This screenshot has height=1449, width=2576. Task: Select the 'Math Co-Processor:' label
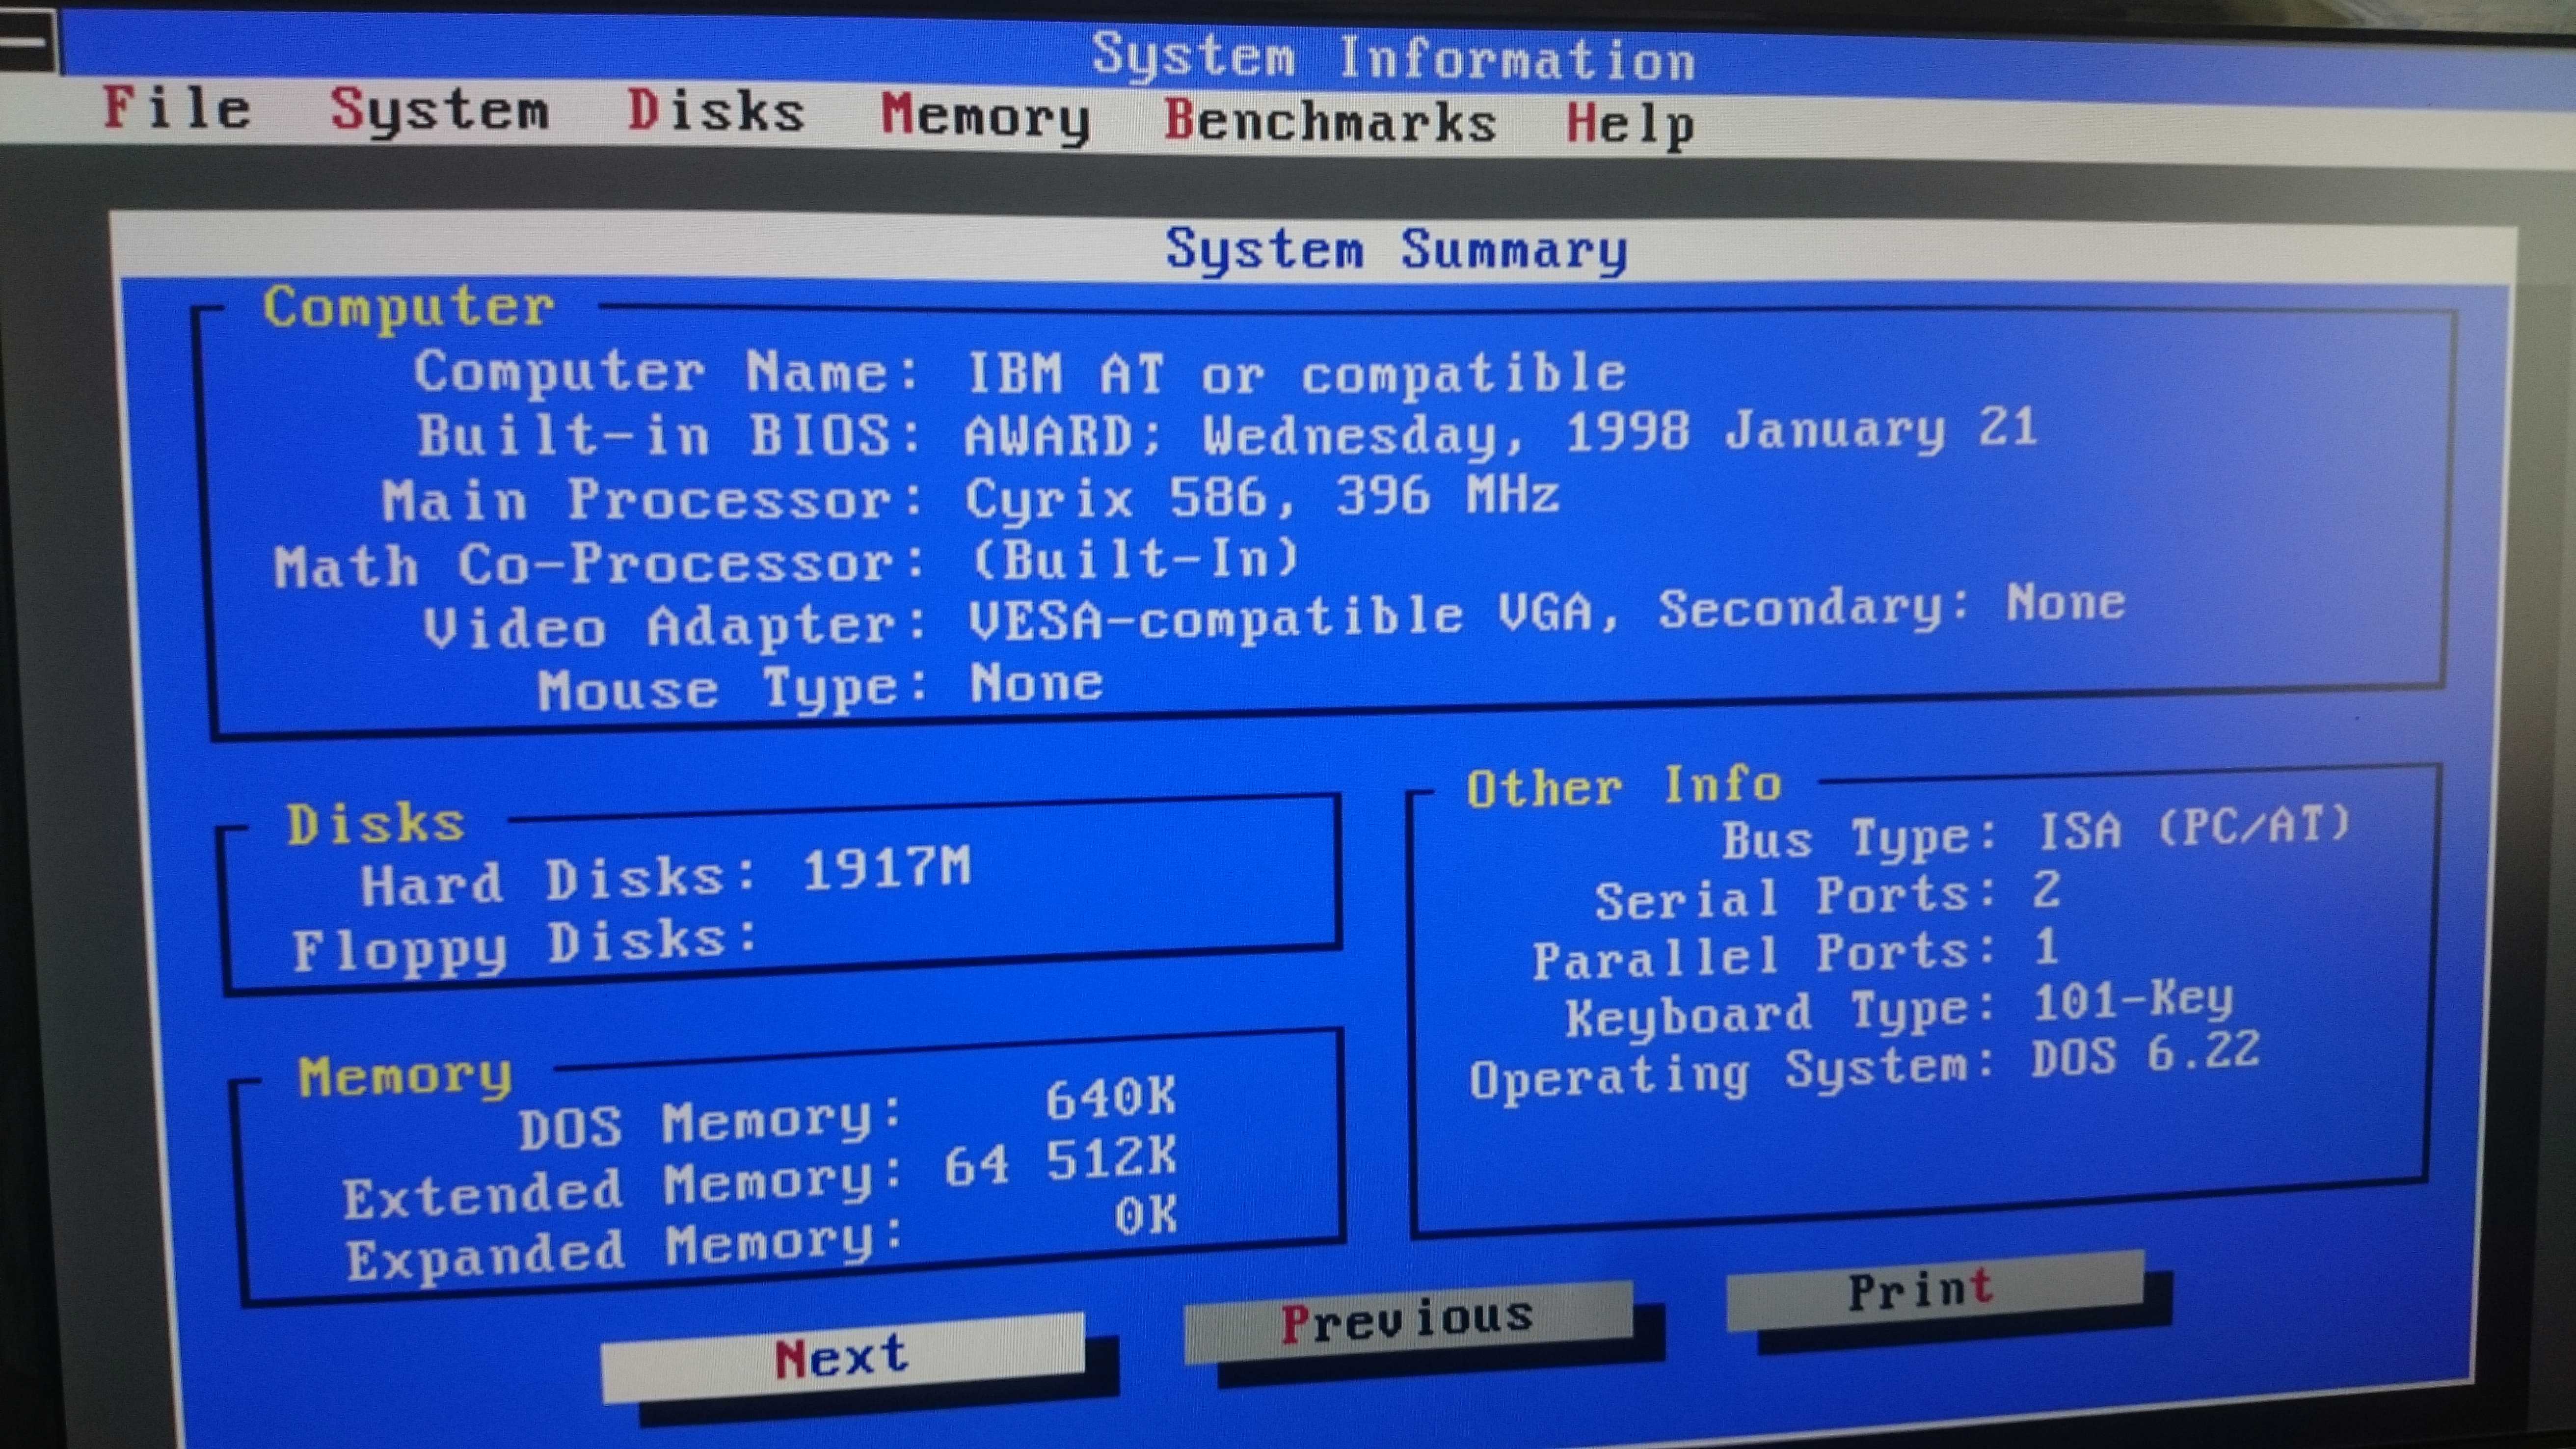point(600,565)
